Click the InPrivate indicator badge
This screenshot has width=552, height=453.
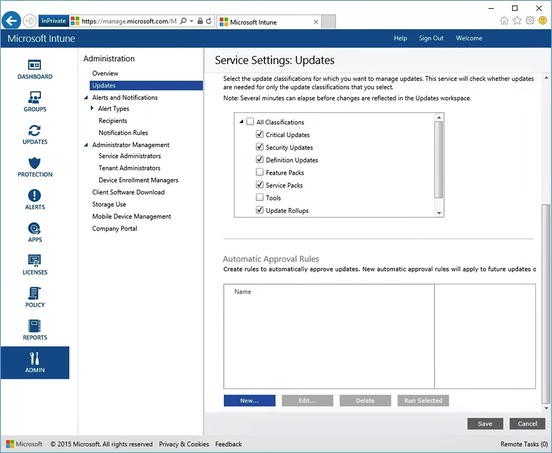(54, 21)
